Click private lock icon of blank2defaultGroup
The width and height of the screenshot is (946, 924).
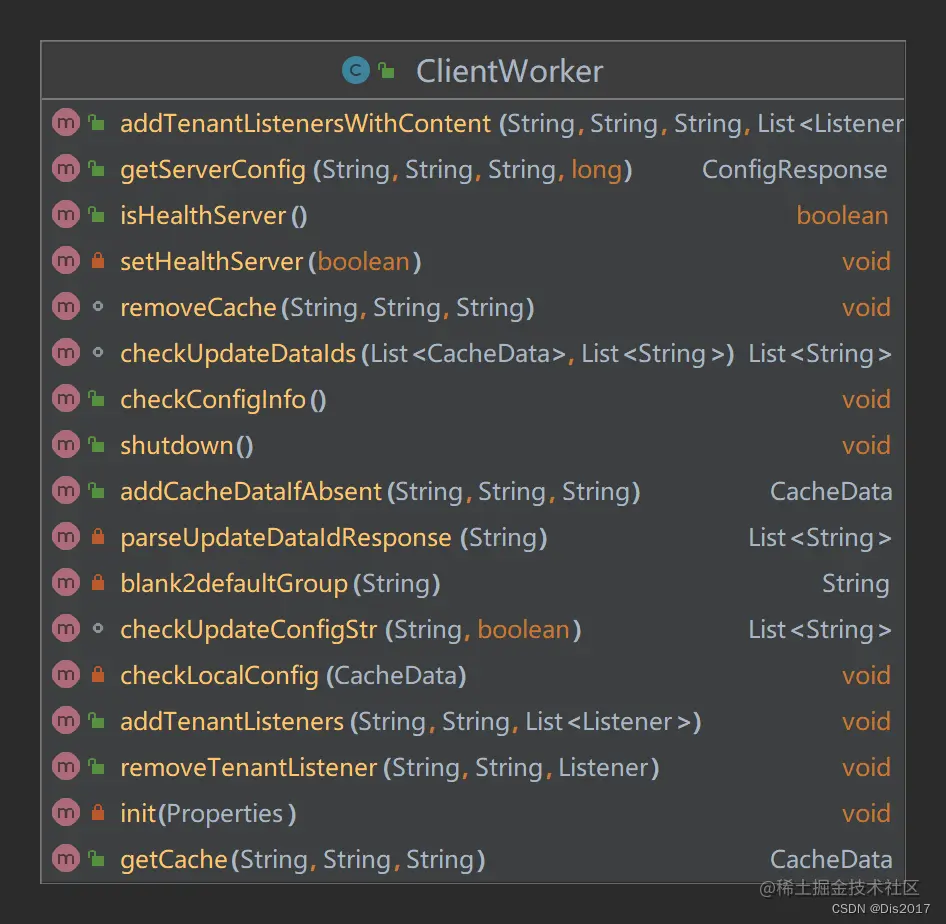click(97, 583)
